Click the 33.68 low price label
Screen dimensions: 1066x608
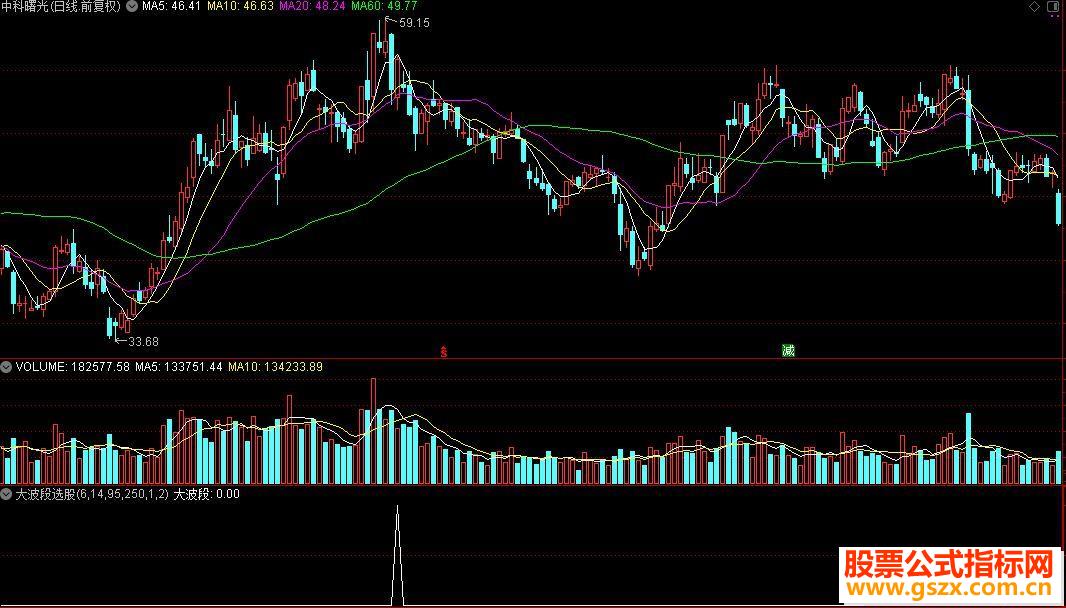tap(143, 341)
